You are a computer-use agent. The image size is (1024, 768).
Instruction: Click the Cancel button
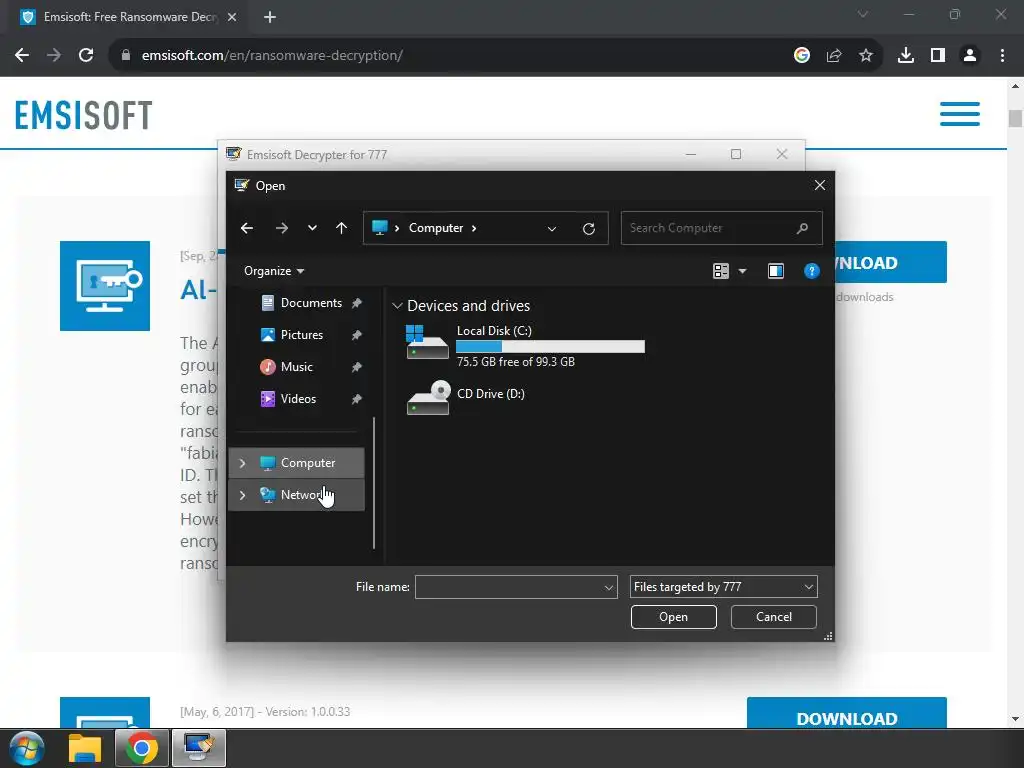point(774,617)
